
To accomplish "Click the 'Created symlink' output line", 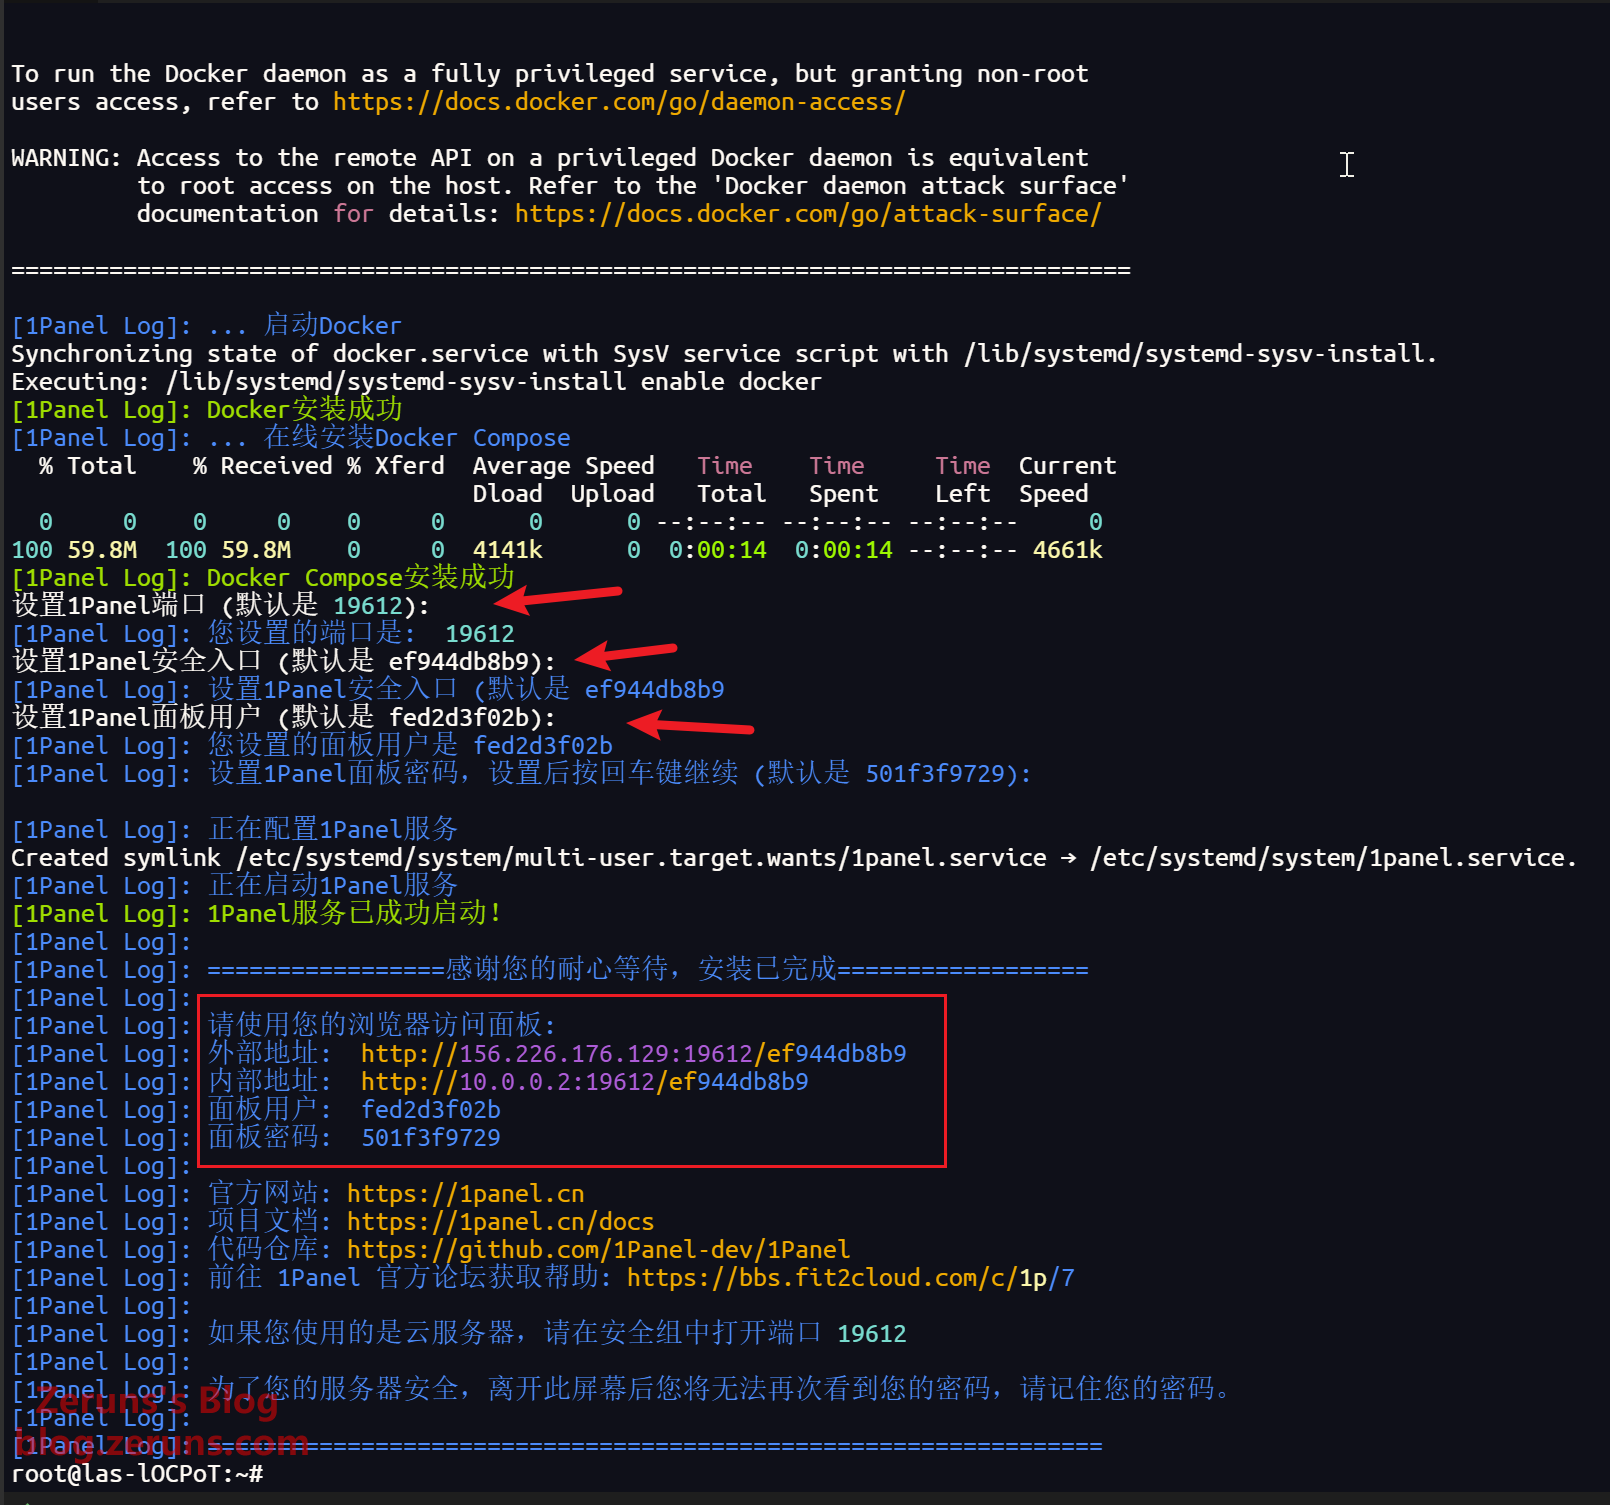I will click(795, 858).
